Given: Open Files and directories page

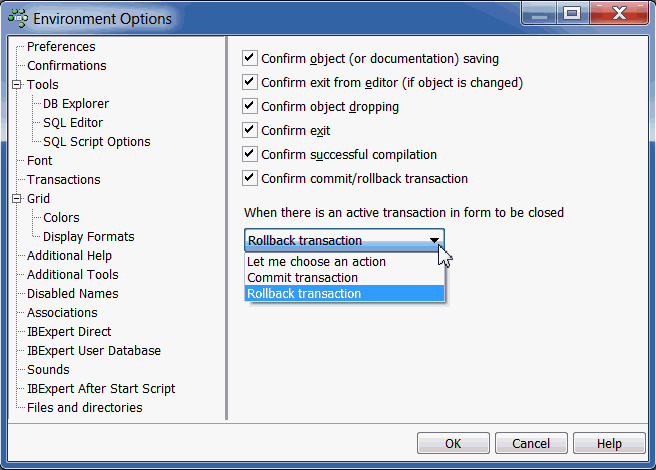Looking at the screenshot, I should [x=85, y=408].
